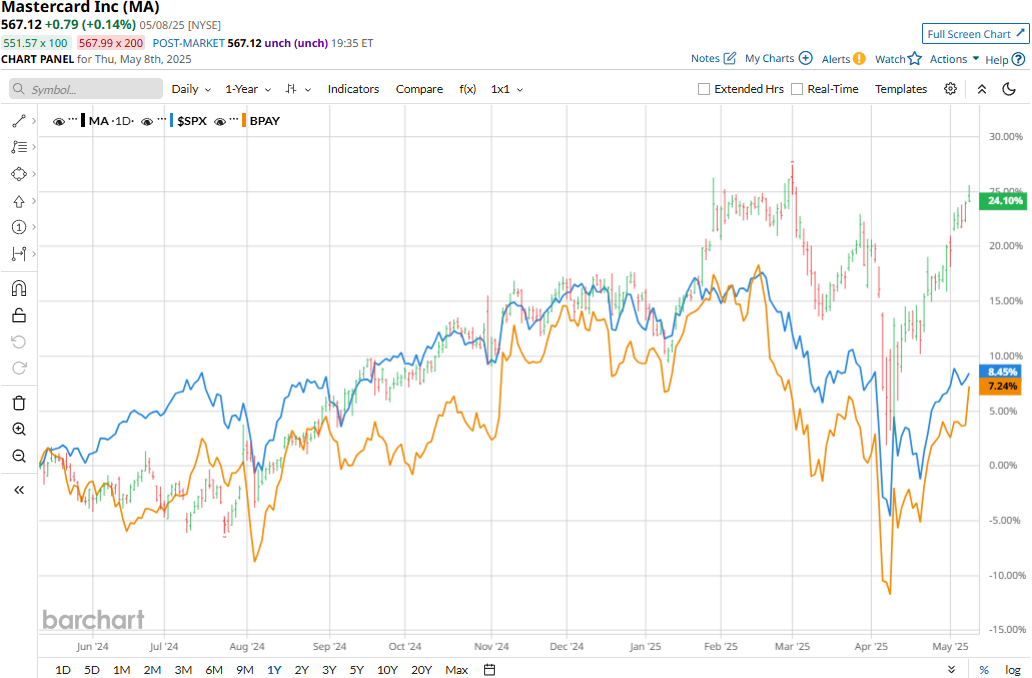Open chart in Full Screen
Screen dimensions: 1032x678
click(x=975, y=34)
